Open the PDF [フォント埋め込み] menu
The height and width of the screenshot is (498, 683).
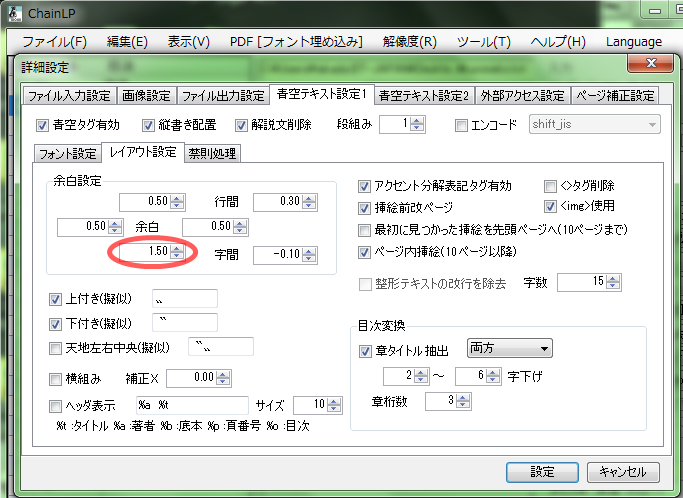coord(296,42)
